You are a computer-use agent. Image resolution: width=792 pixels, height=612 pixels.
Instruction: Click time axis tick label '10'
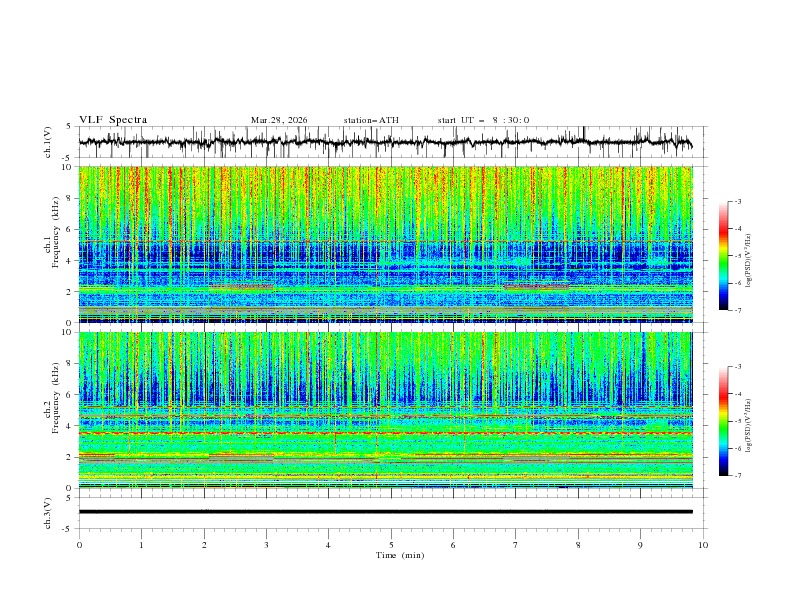coord(703,545)
